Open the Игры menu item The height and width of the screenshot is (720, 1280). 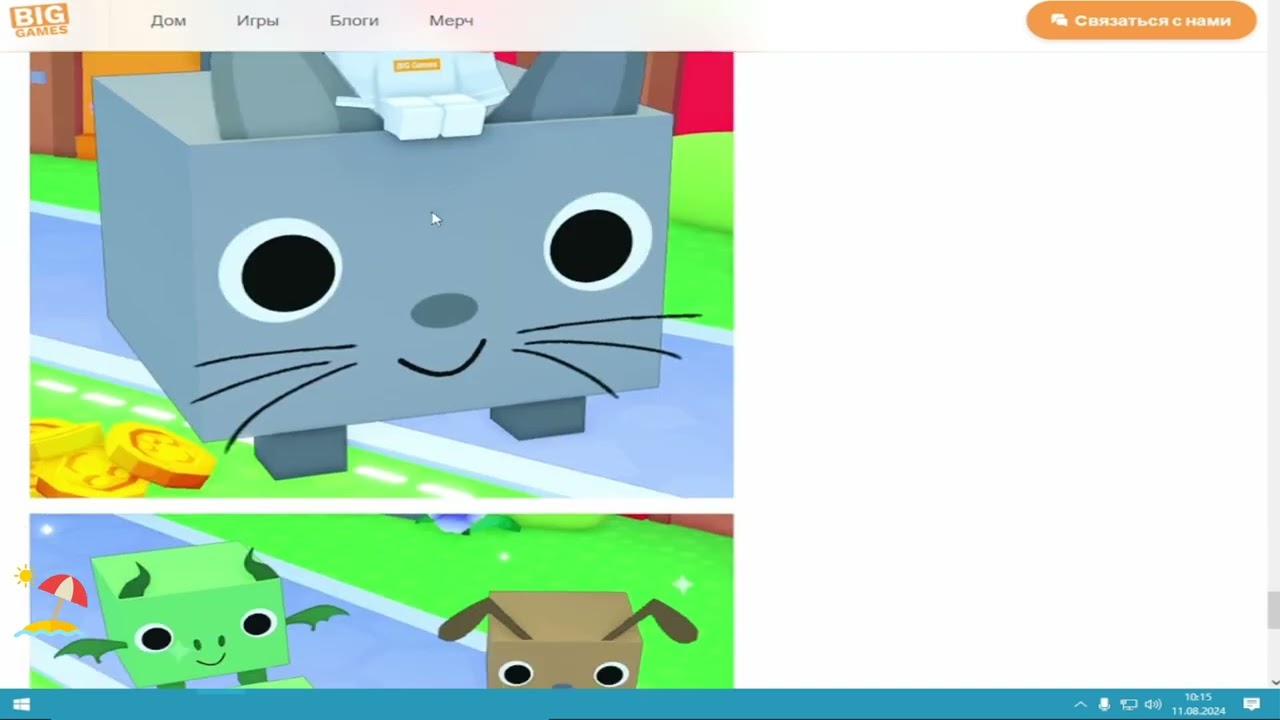pyautogui.click(x=258, y=21)
